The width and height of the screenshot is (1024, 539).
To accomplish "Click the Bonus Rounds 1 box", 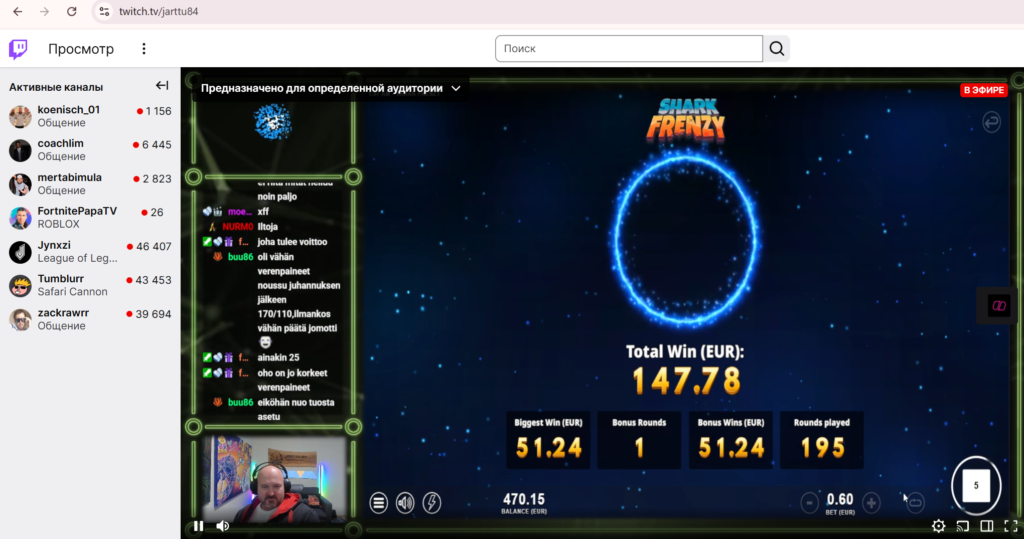I will (x=639, y=440).
